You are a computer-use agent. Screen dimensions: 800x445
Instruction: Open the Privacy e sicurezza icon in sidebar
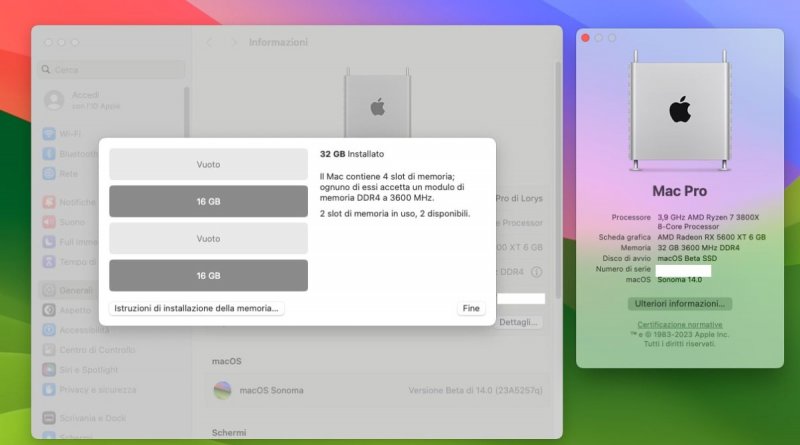pos(48,389)
